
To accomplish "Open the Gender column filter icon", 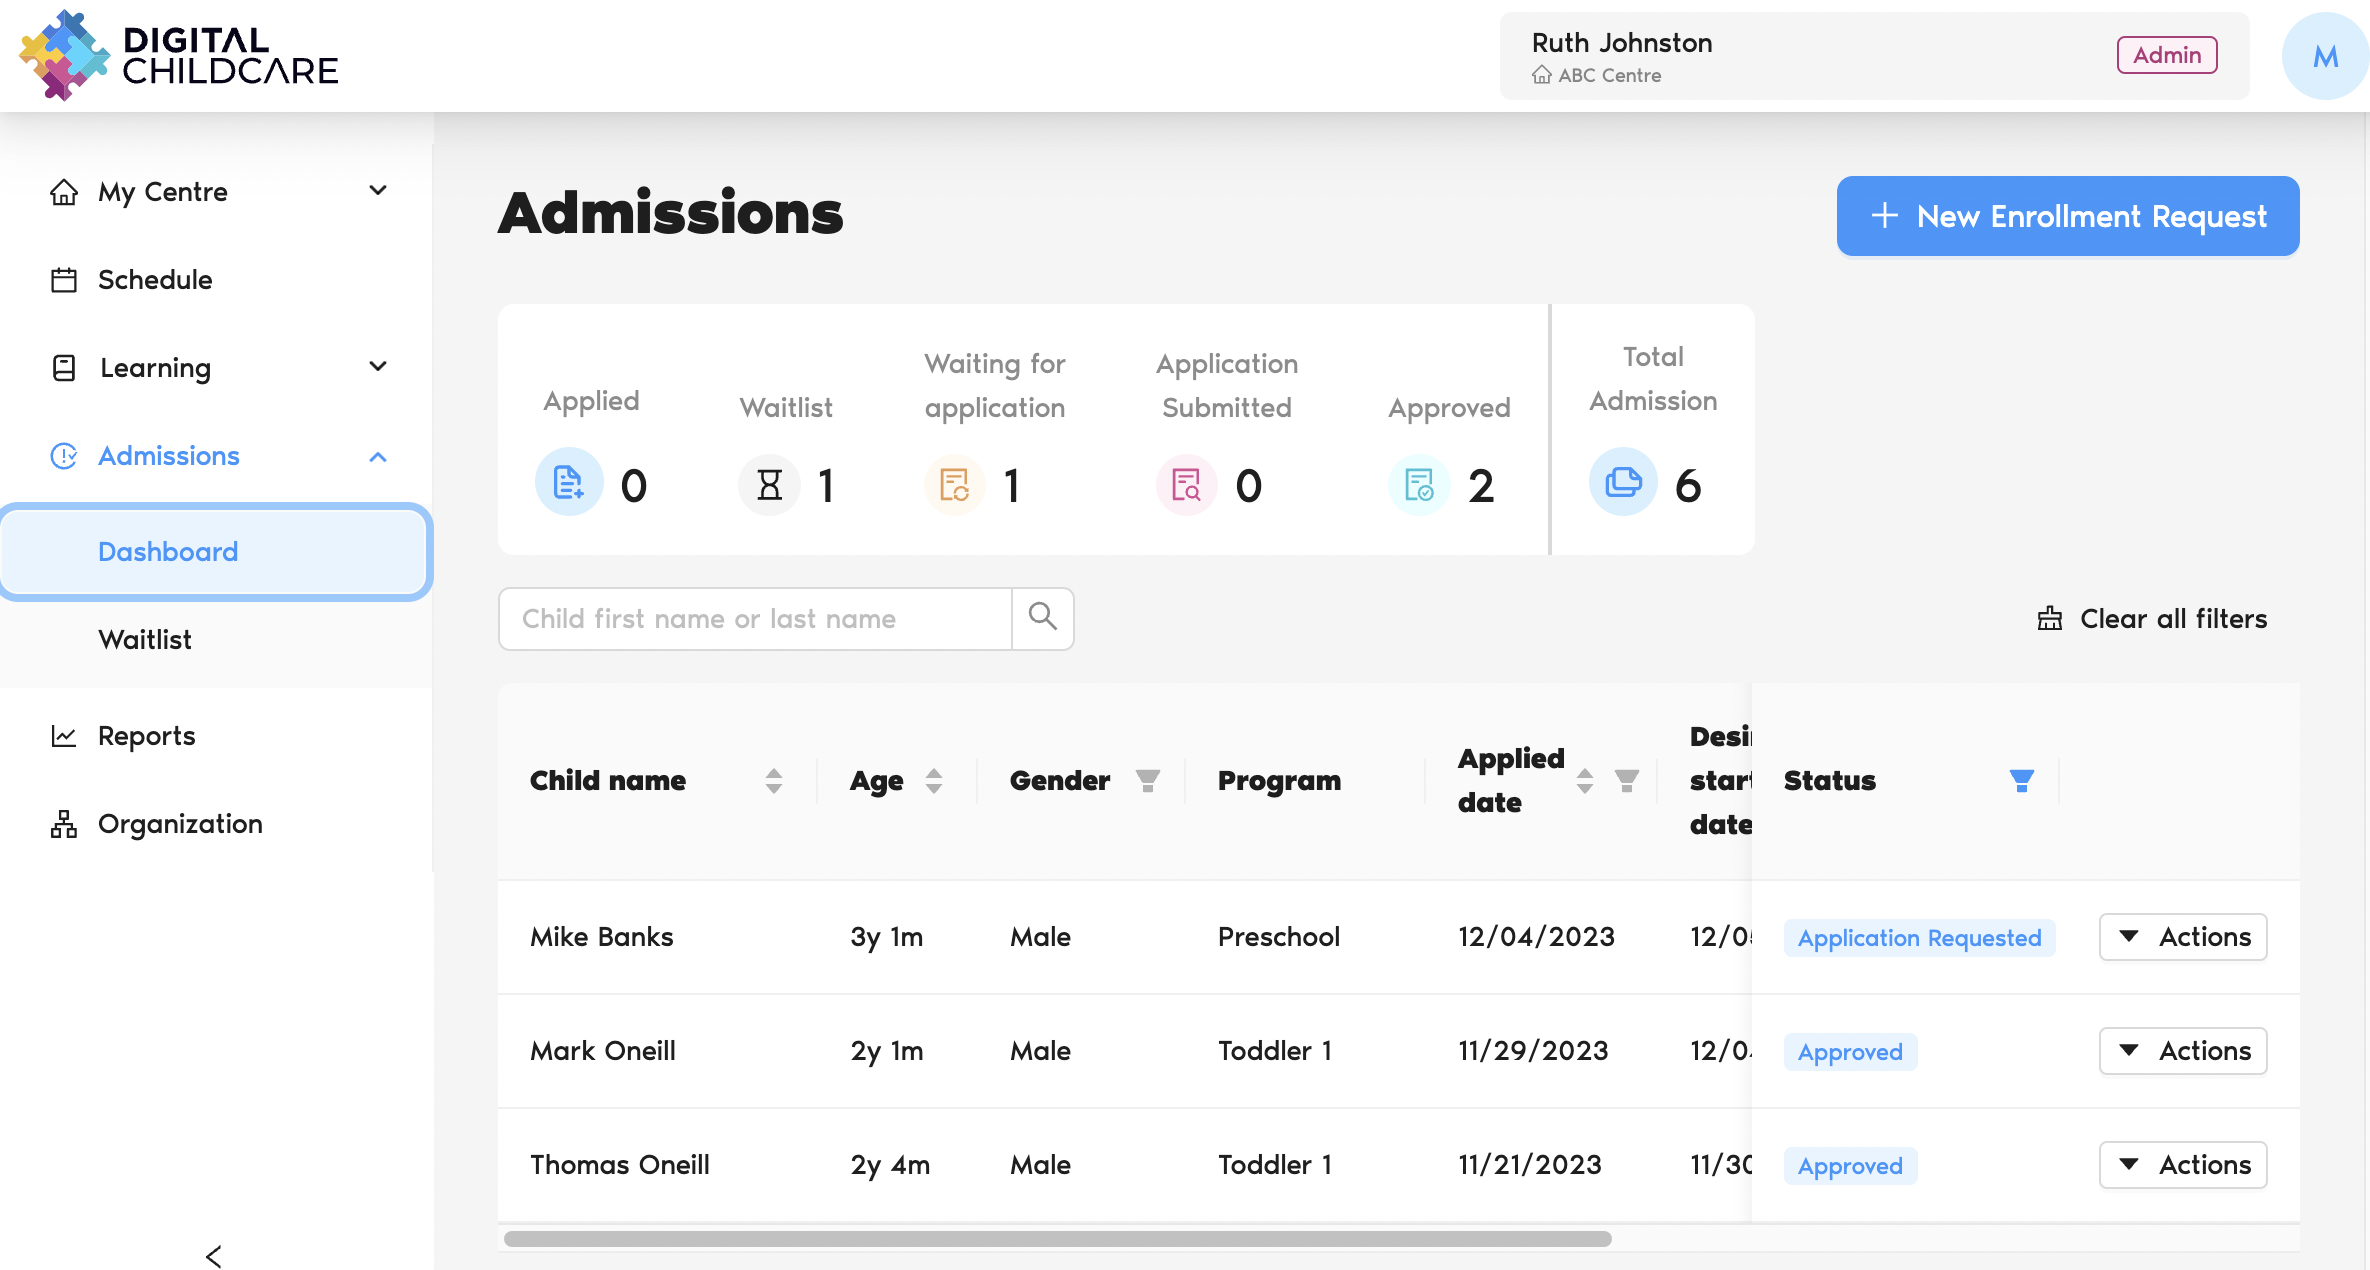I will (x=1147, y=781).
